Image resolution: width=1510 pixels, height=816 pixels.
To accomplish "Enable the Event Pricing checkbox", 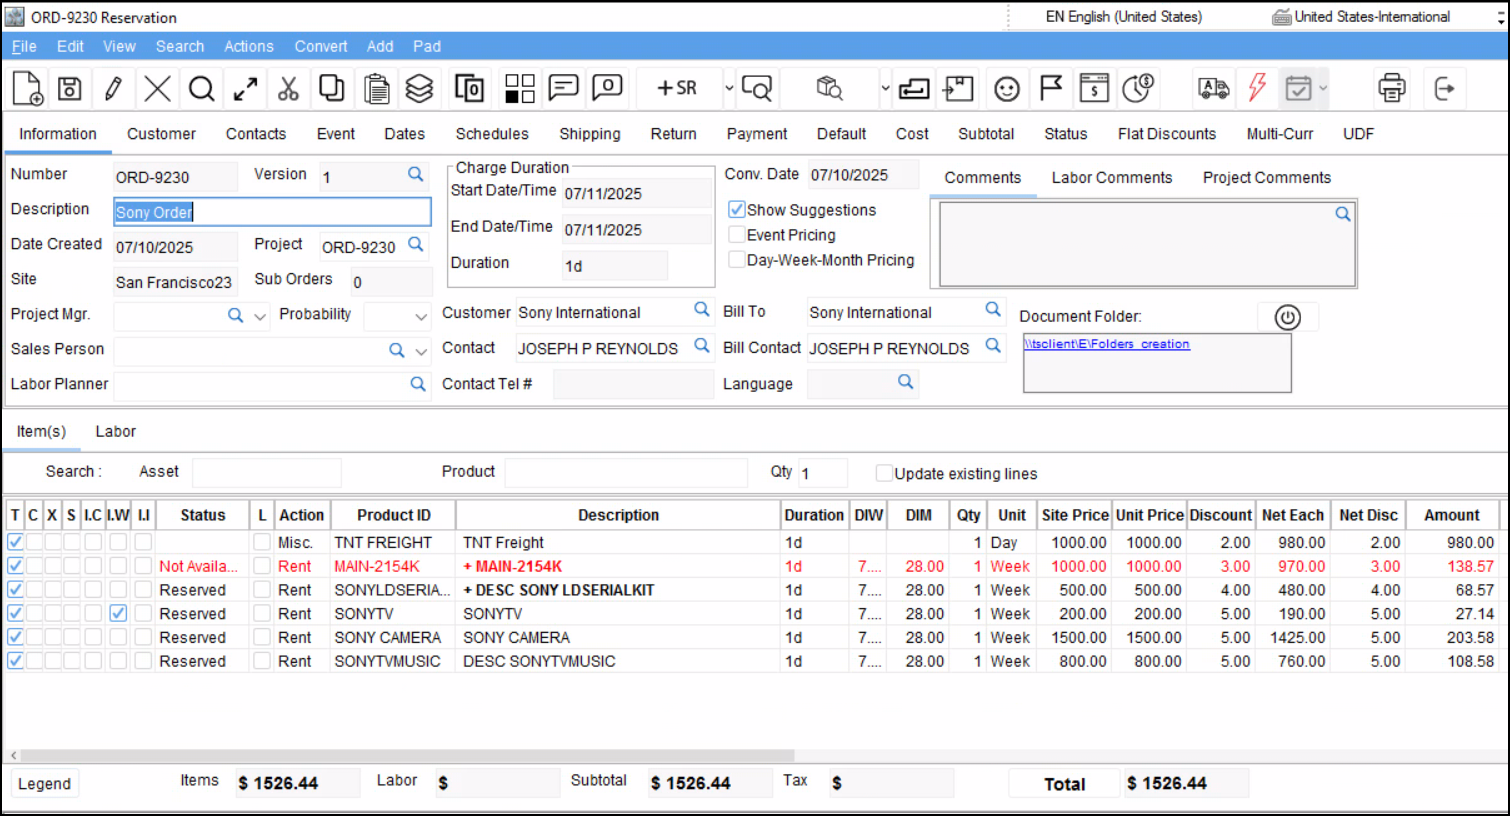I will (737, 235).
